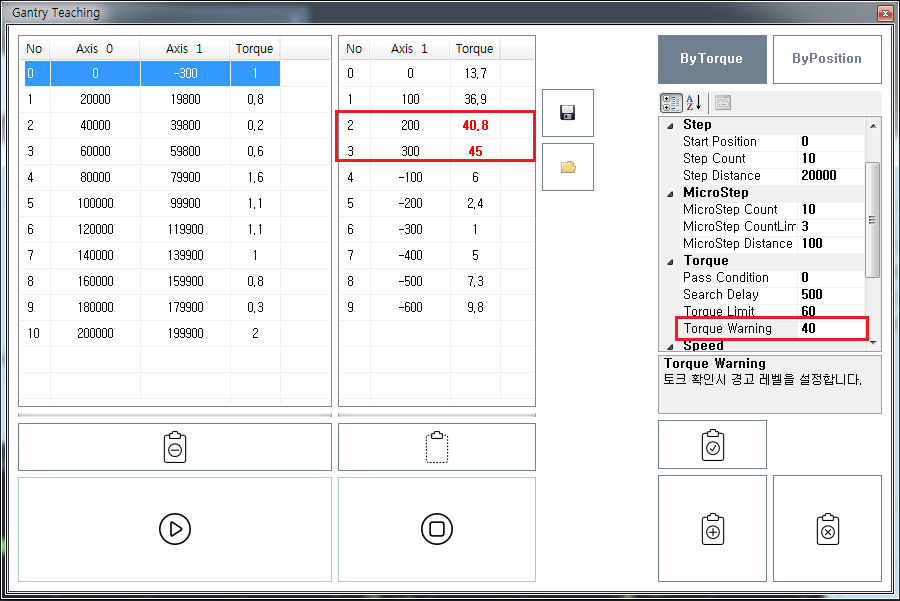Click the stop button
Image resolution: width=900 pixels, height=601 pixels.
(x=436, y=529)
